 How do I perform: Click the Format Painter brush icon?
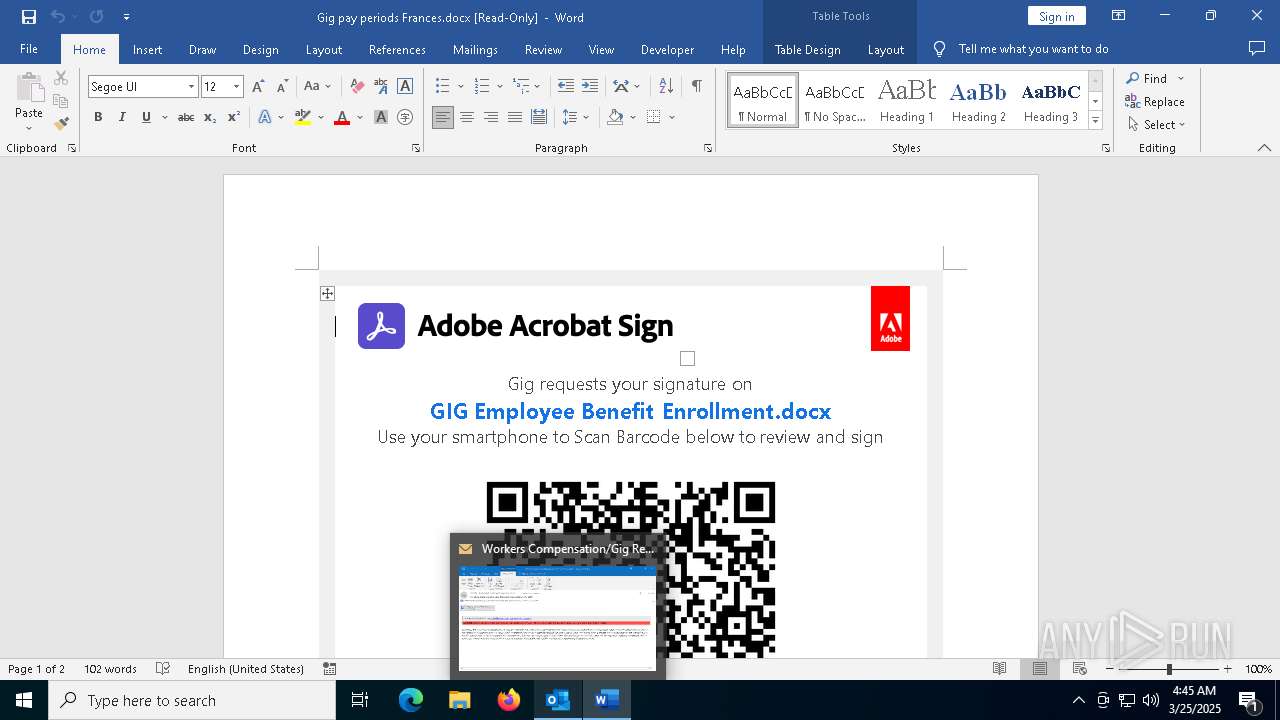[61, 124]
